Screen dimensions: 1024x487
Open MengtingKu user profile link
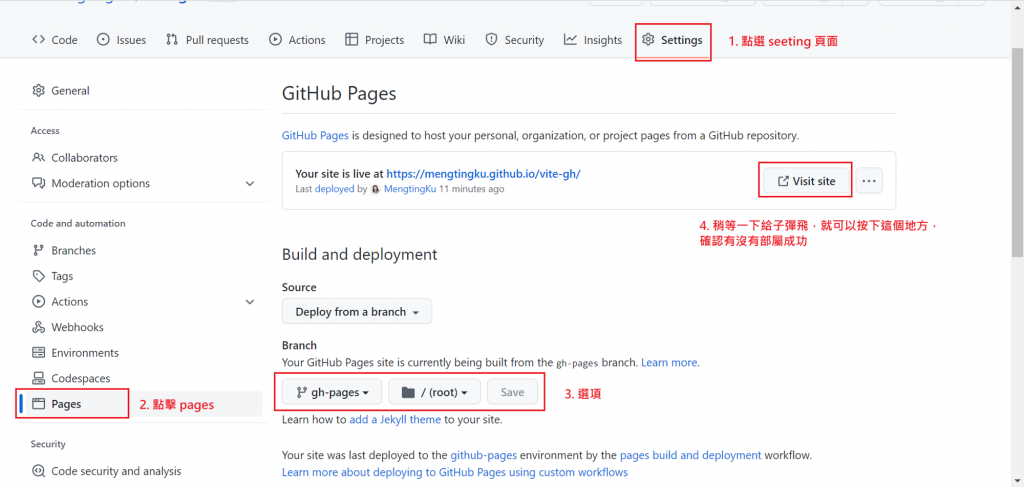410,189
